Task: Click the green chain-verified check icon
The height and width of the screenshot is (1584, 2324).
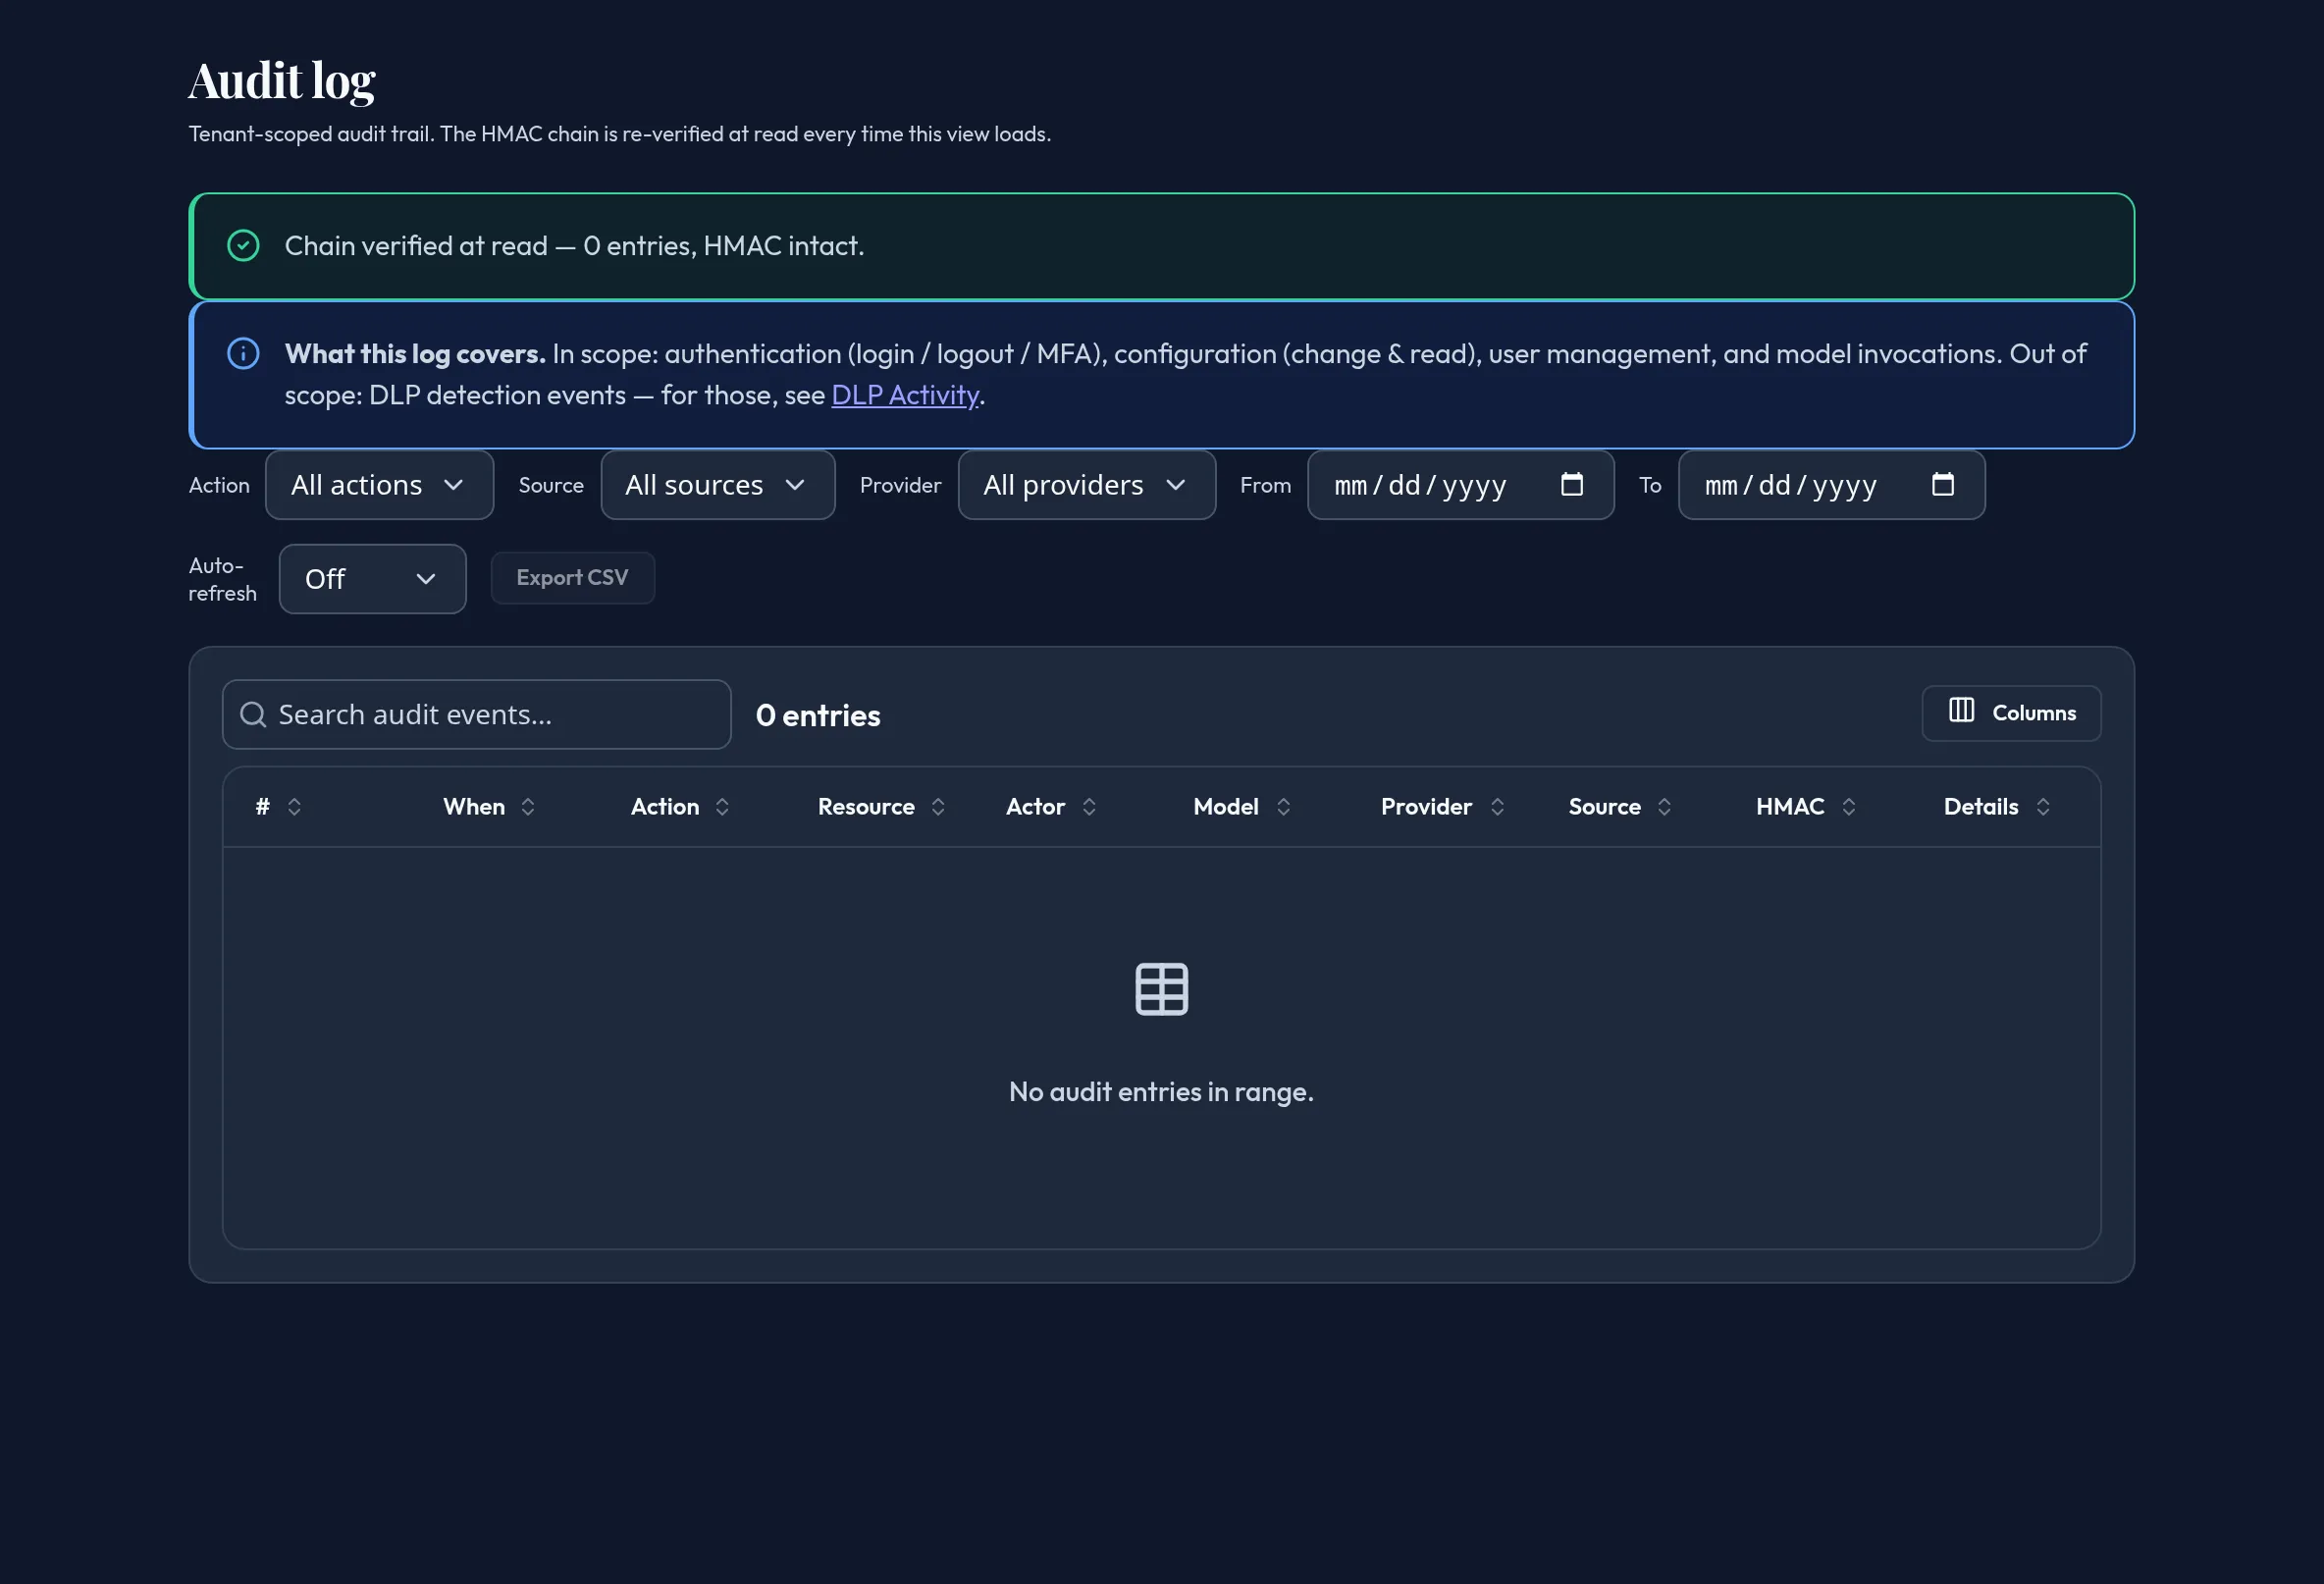Action: coord(243,246)
